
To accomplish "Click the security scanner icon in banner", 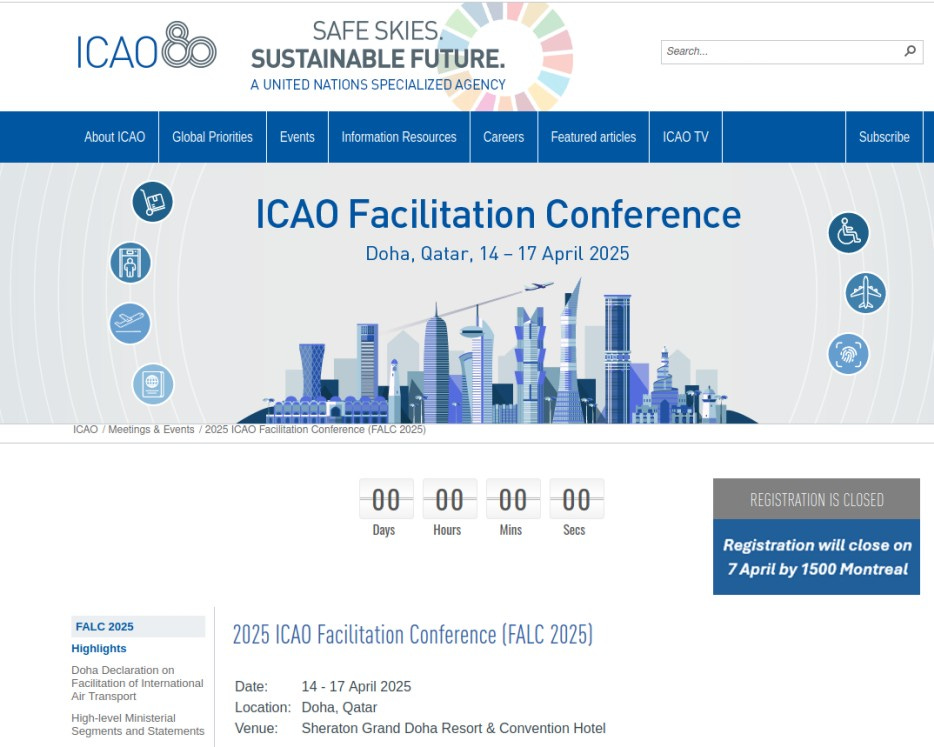I will pyautogui.click(x=130, y=263).
